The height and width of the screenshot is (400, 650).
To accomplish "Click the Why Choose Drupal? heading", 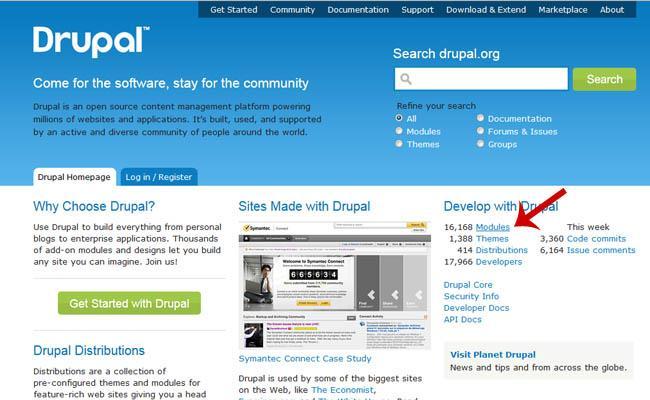I will point(94,206).
